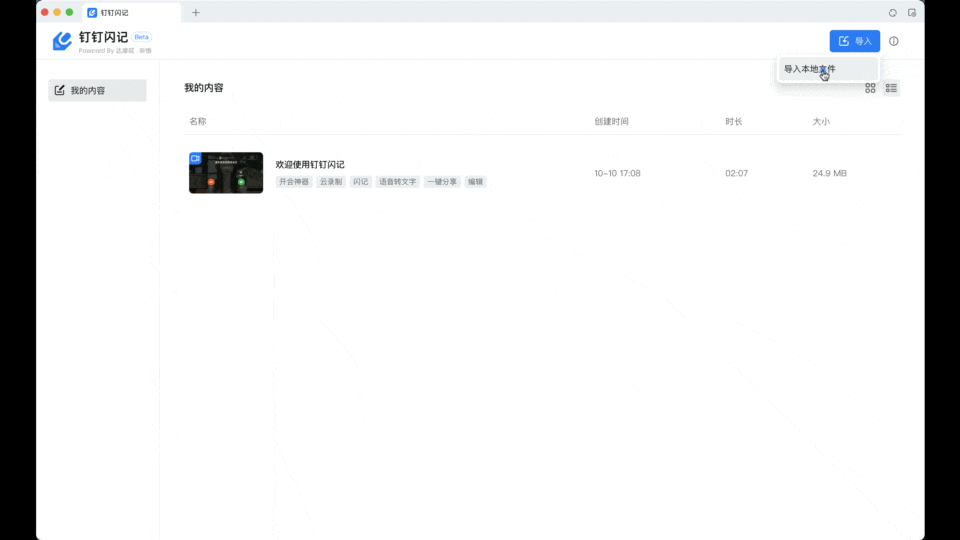Click the 10-10 17:08 creation time
This screenshot has height=540, width=960.
point(617,173)
